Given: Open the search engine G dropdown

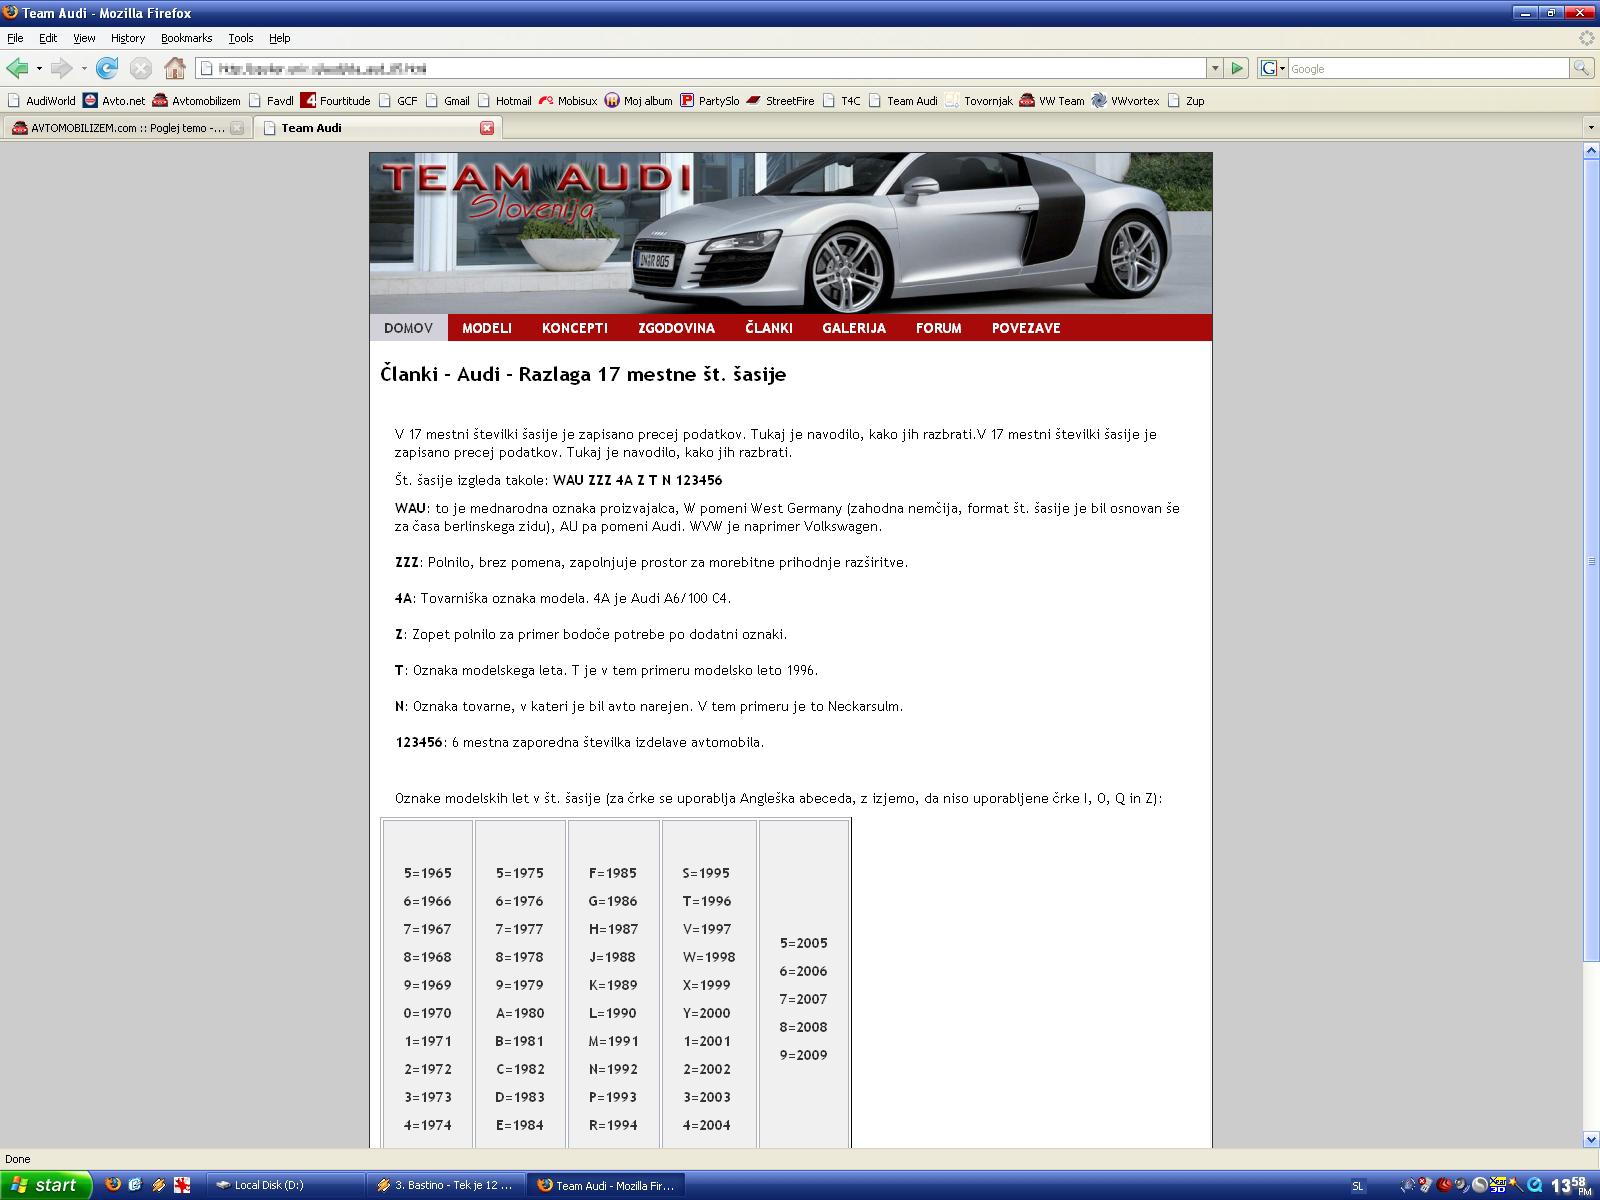Looking at the screenshot, I should [1272, 68].
